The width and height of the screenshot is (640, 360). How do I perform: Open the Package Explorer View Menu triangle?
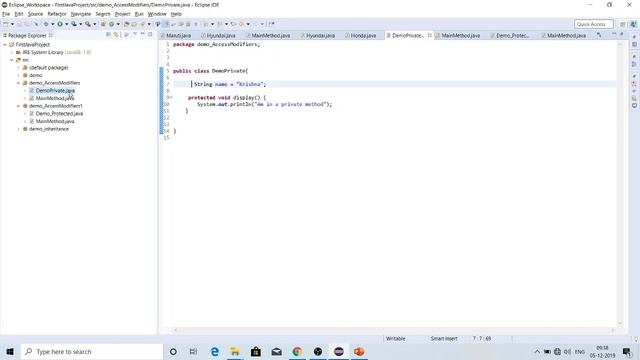135,35
